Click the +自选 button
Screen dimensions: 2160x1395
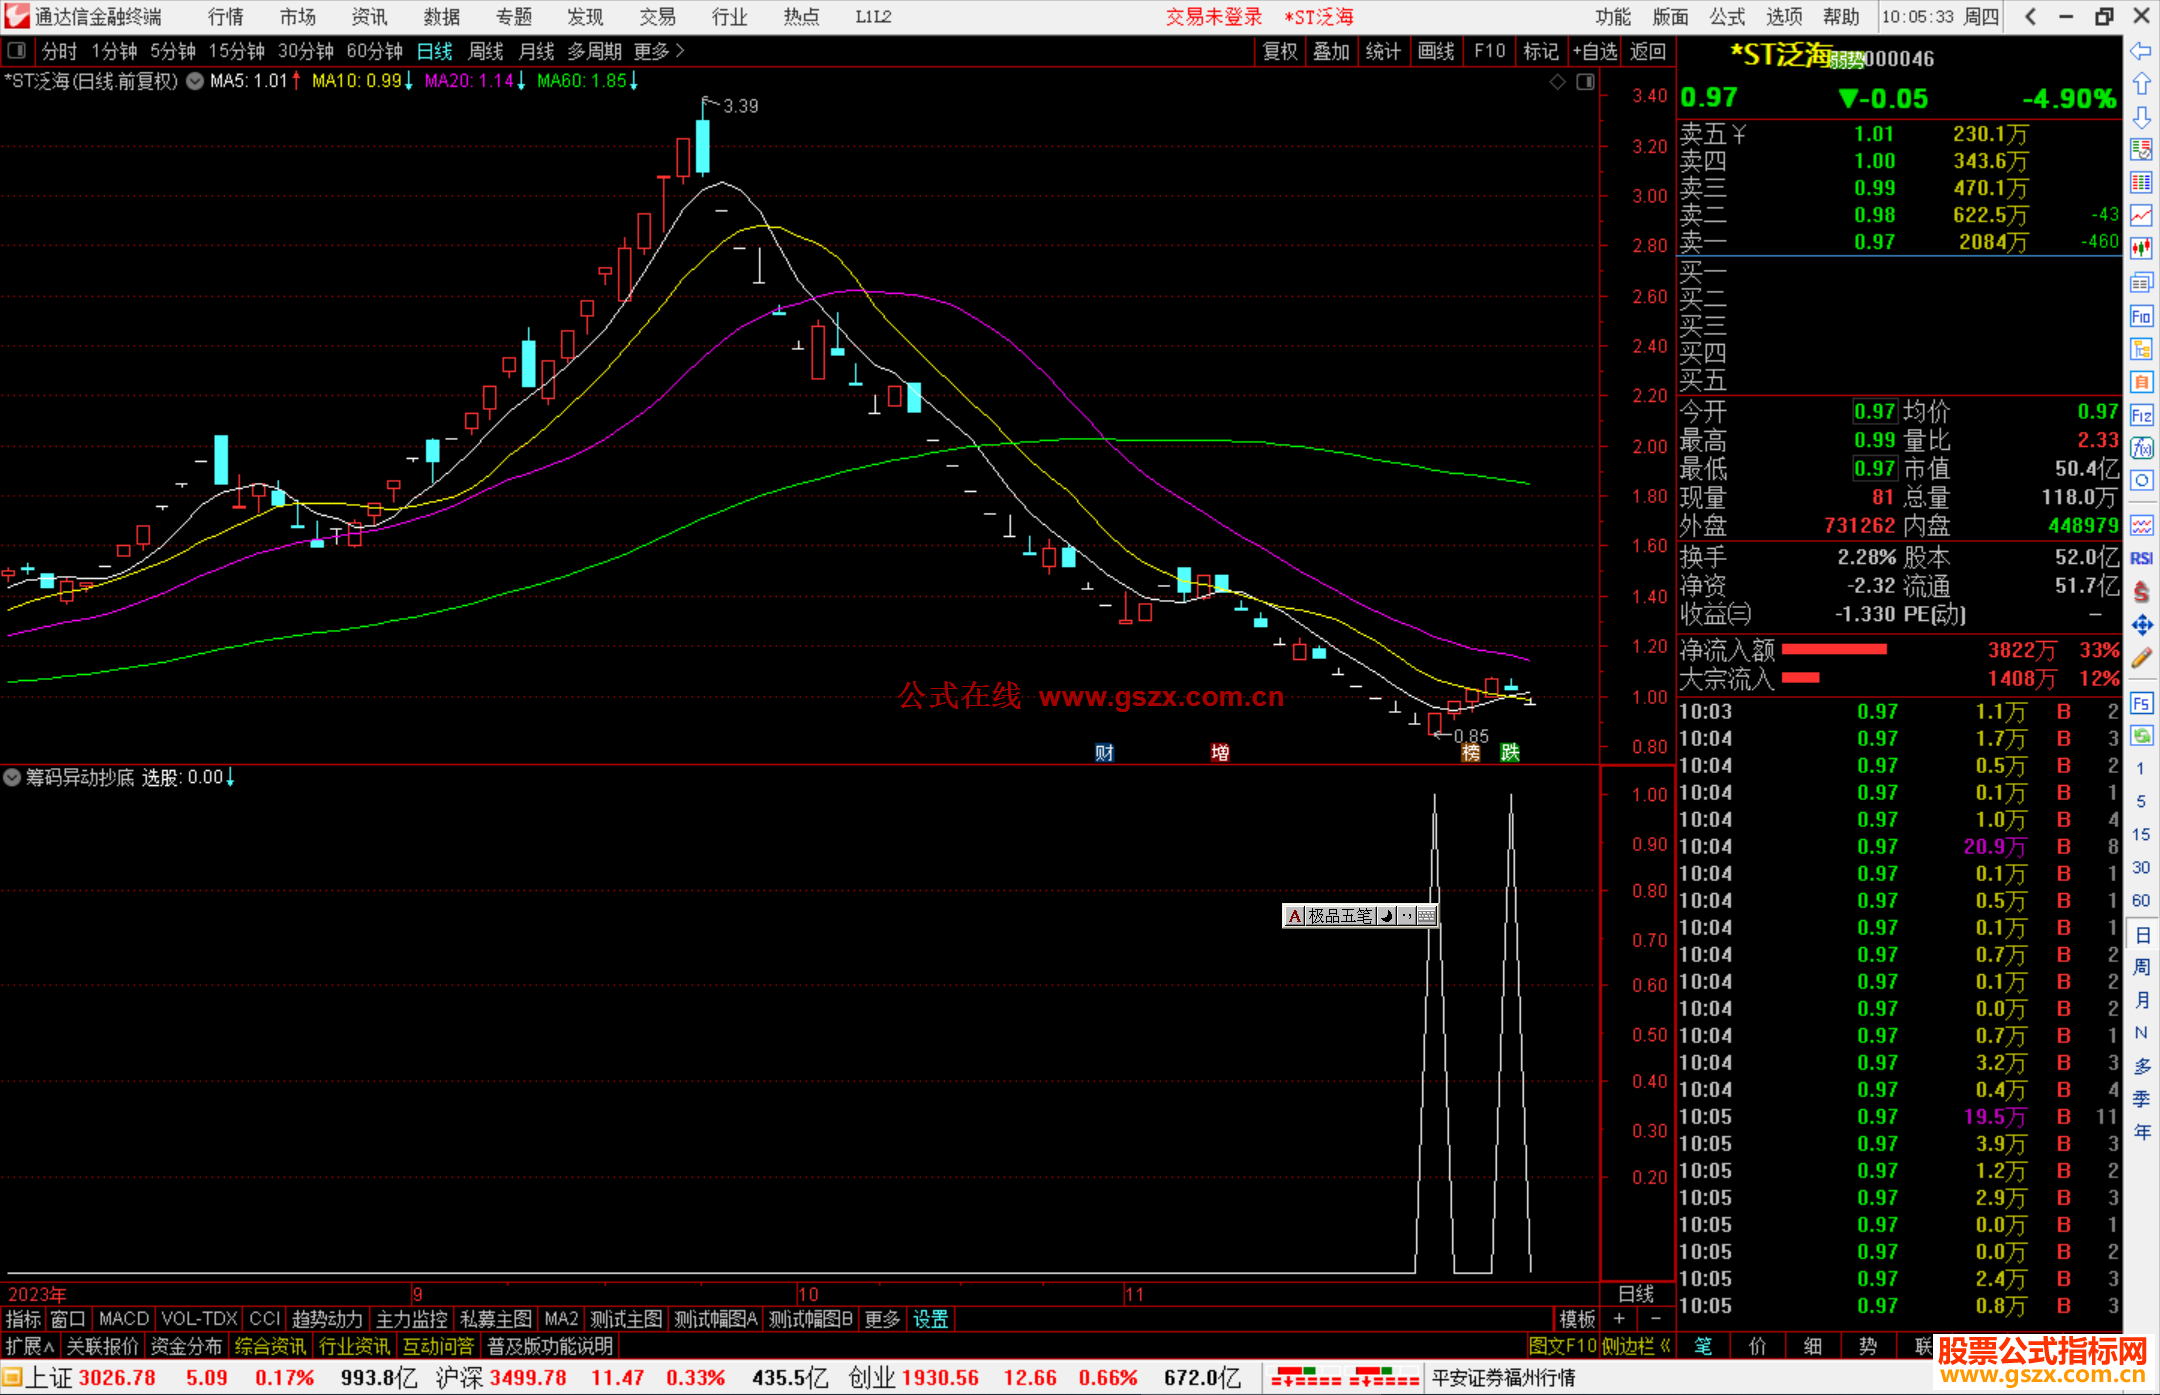(1594, 51)
